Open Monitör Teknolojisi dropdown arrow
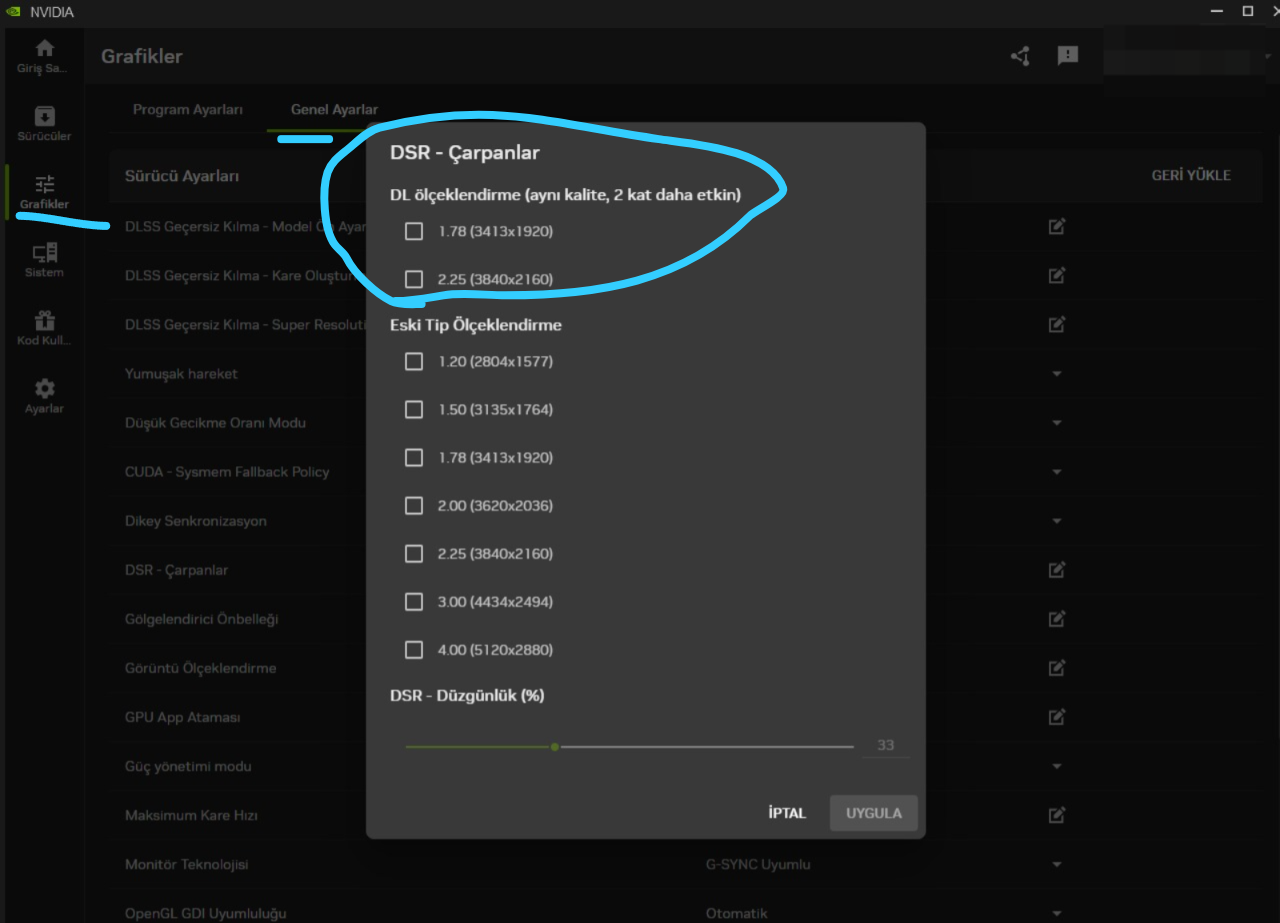1280x923 pixels. pyautogui.click(x=1057, y=864)
